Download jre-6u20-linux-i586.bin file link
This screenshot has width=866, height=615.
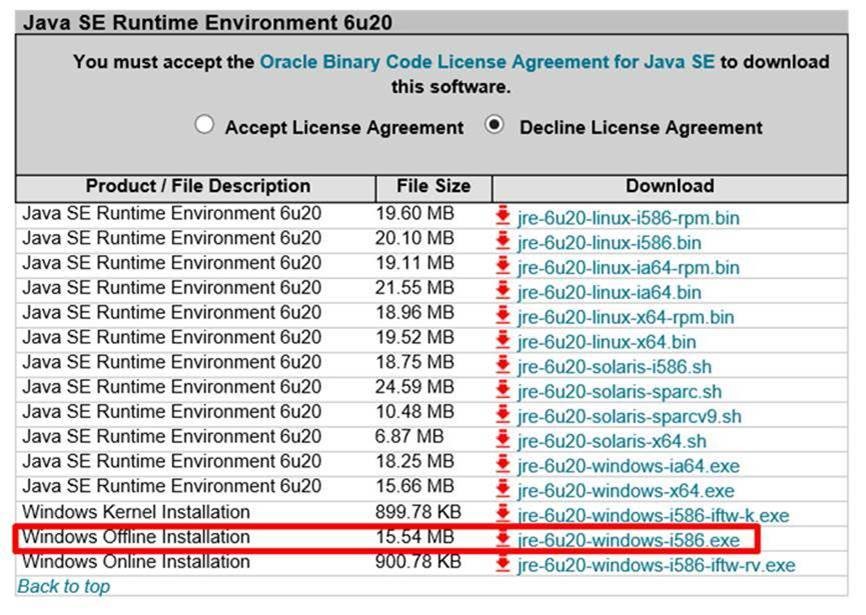click(610, 243)
